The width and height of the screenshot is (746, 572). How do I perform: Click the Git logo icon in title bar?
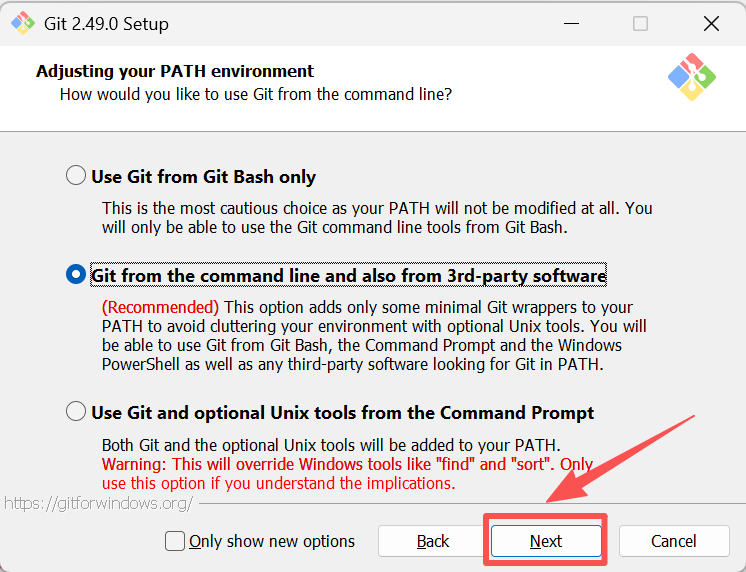click(x=23, y=23)
